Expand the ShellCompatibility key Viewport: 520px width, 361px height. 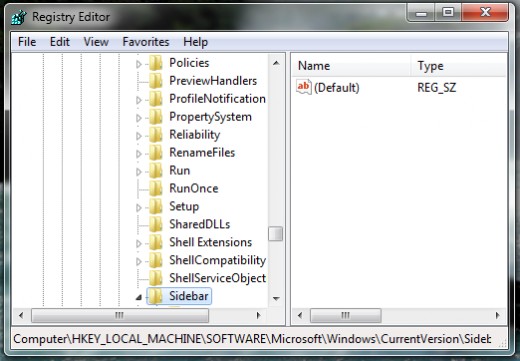click(139, 262)
